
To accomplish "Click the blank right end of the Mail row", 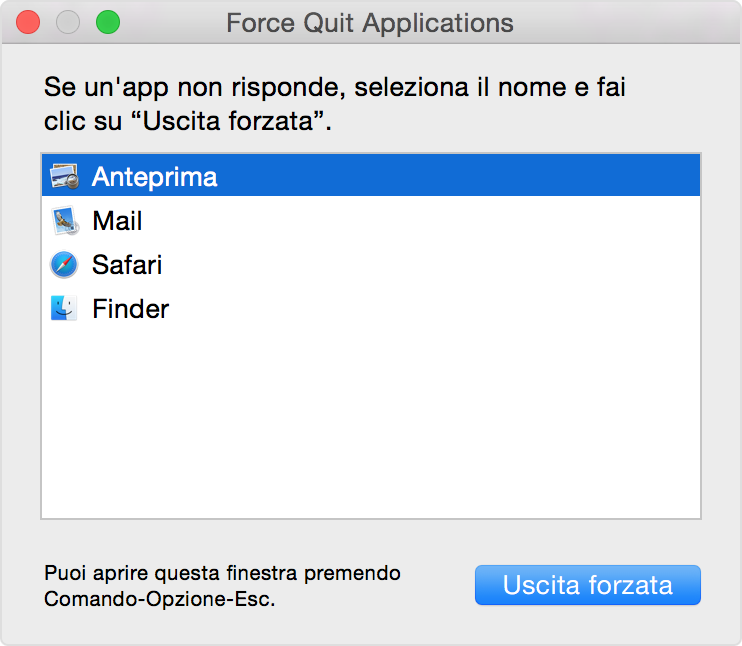I will [x=600, y=221].
